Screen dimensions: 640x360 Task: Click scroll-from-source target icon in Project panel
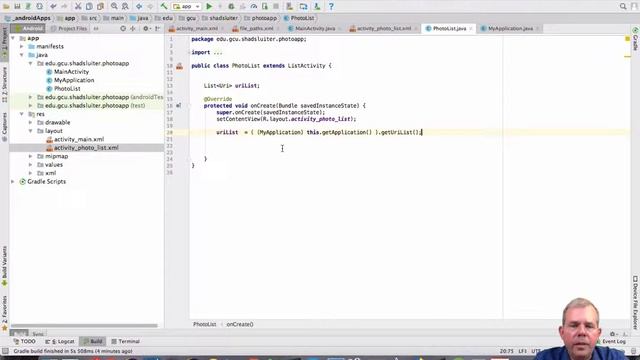123,29
